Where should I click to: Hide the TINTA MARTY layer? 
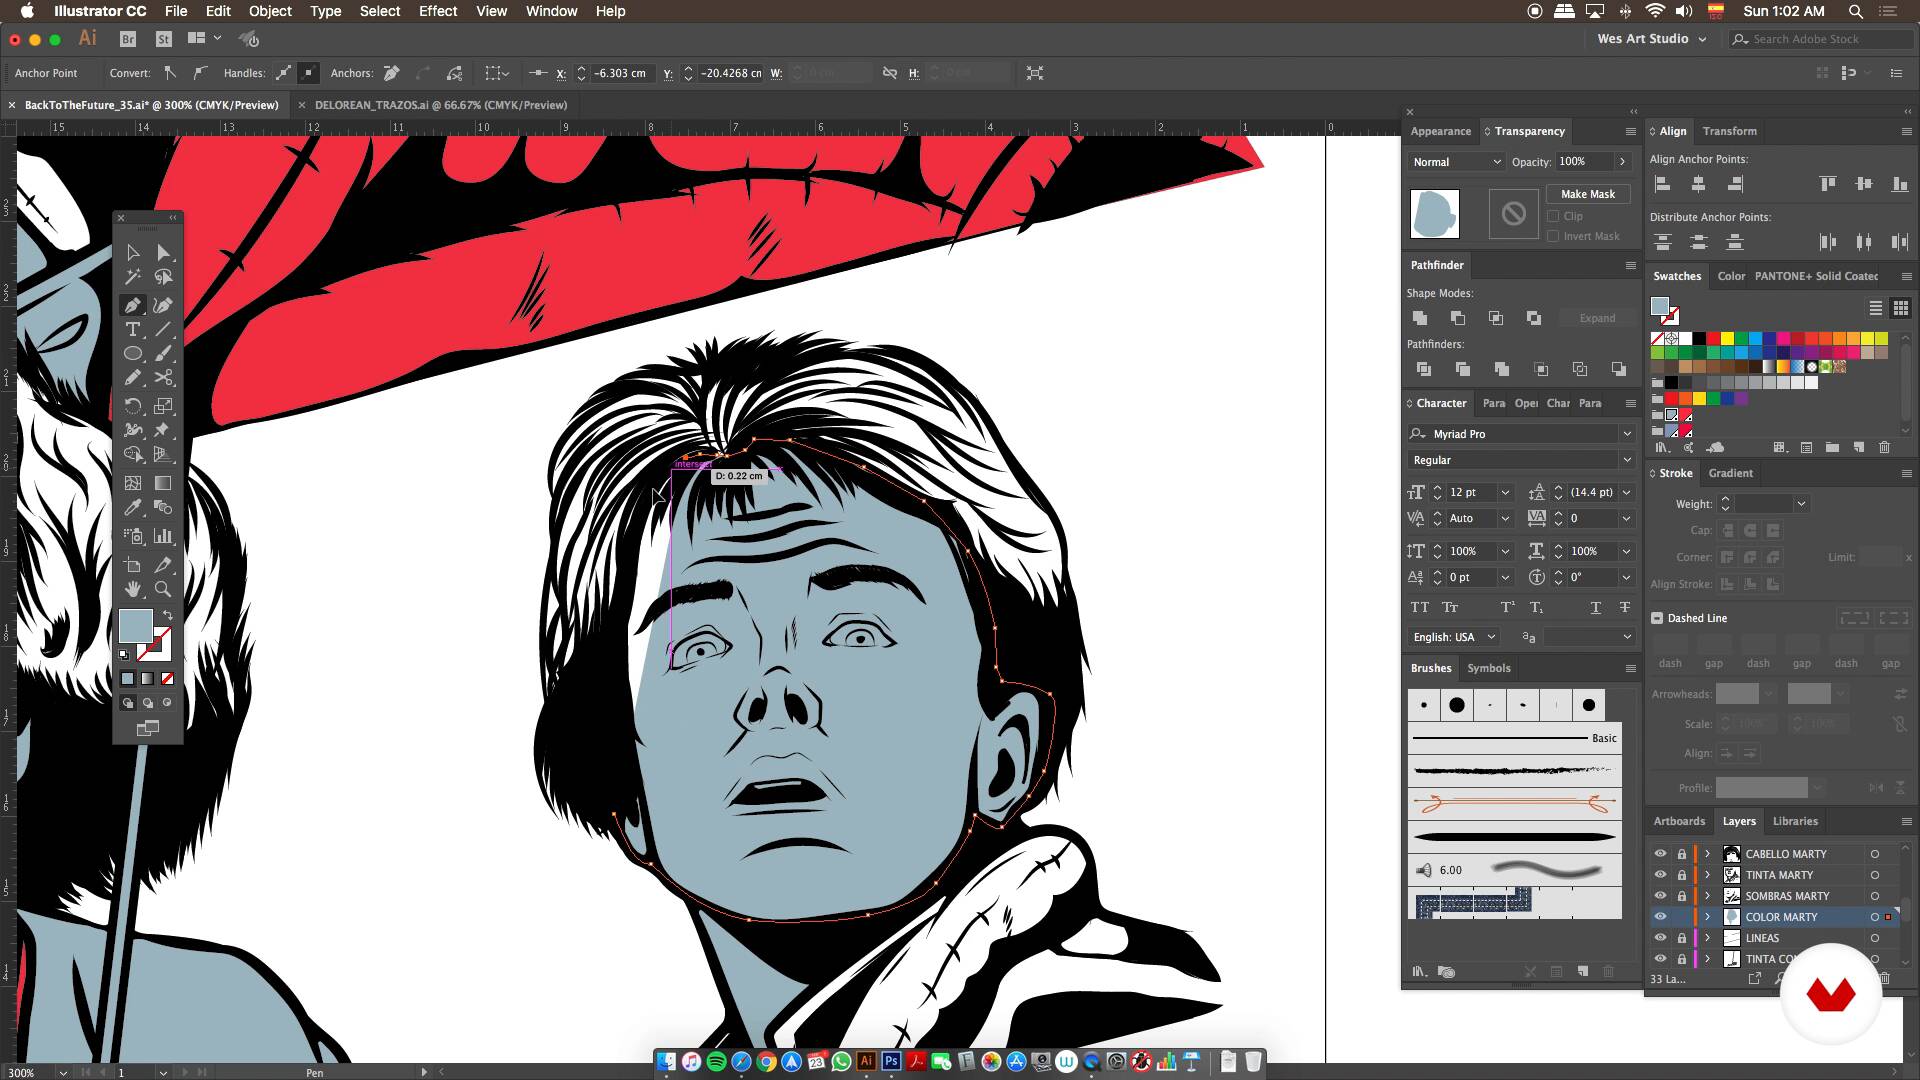point(1660,875)
